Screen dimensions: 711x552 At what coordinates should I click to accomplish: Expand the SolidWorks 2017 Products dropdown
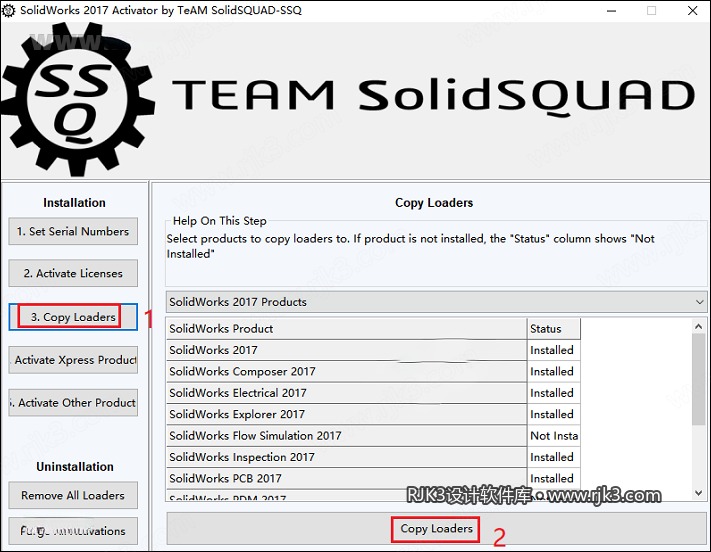click(436, 302)
